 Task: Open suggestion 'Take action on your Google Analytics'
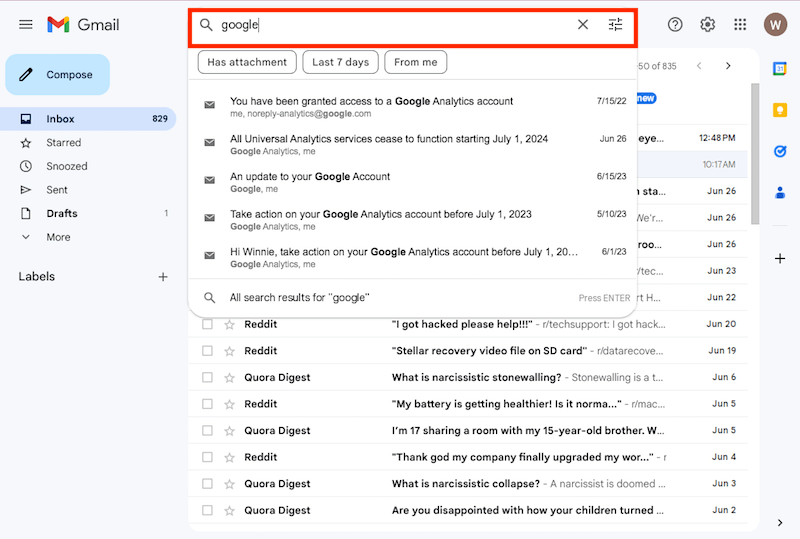413,220
